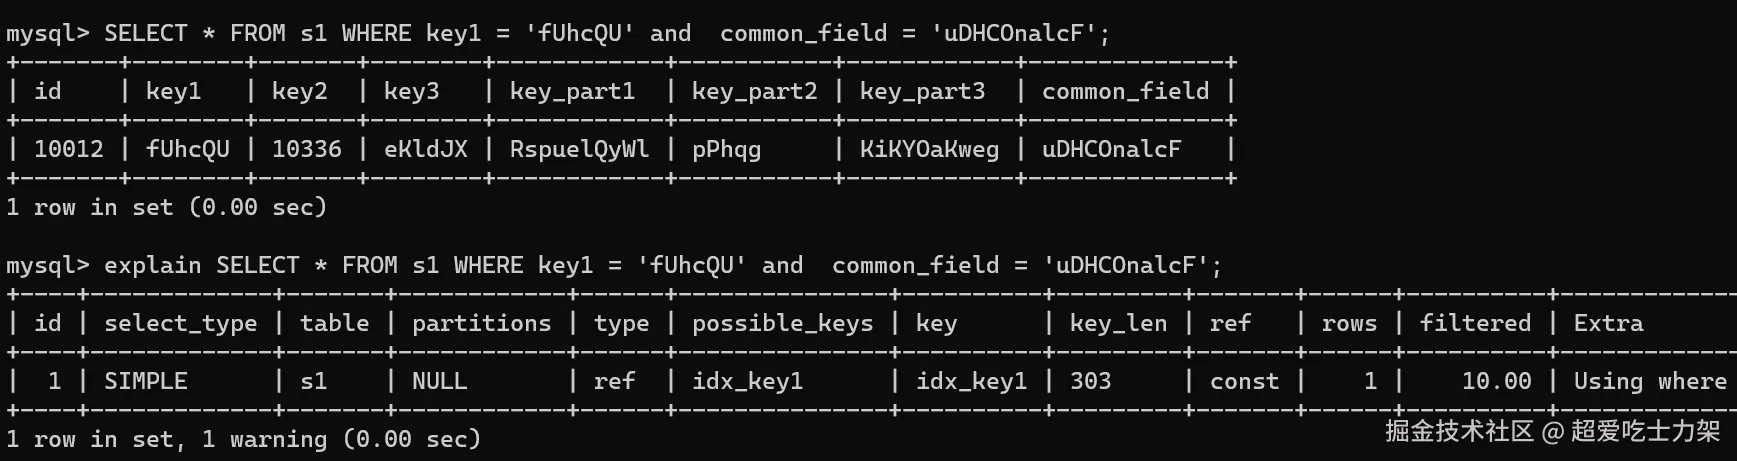Click the Extra value Using where
Viewport: 1737px width, 461px height.
[x=1649, y=381]
